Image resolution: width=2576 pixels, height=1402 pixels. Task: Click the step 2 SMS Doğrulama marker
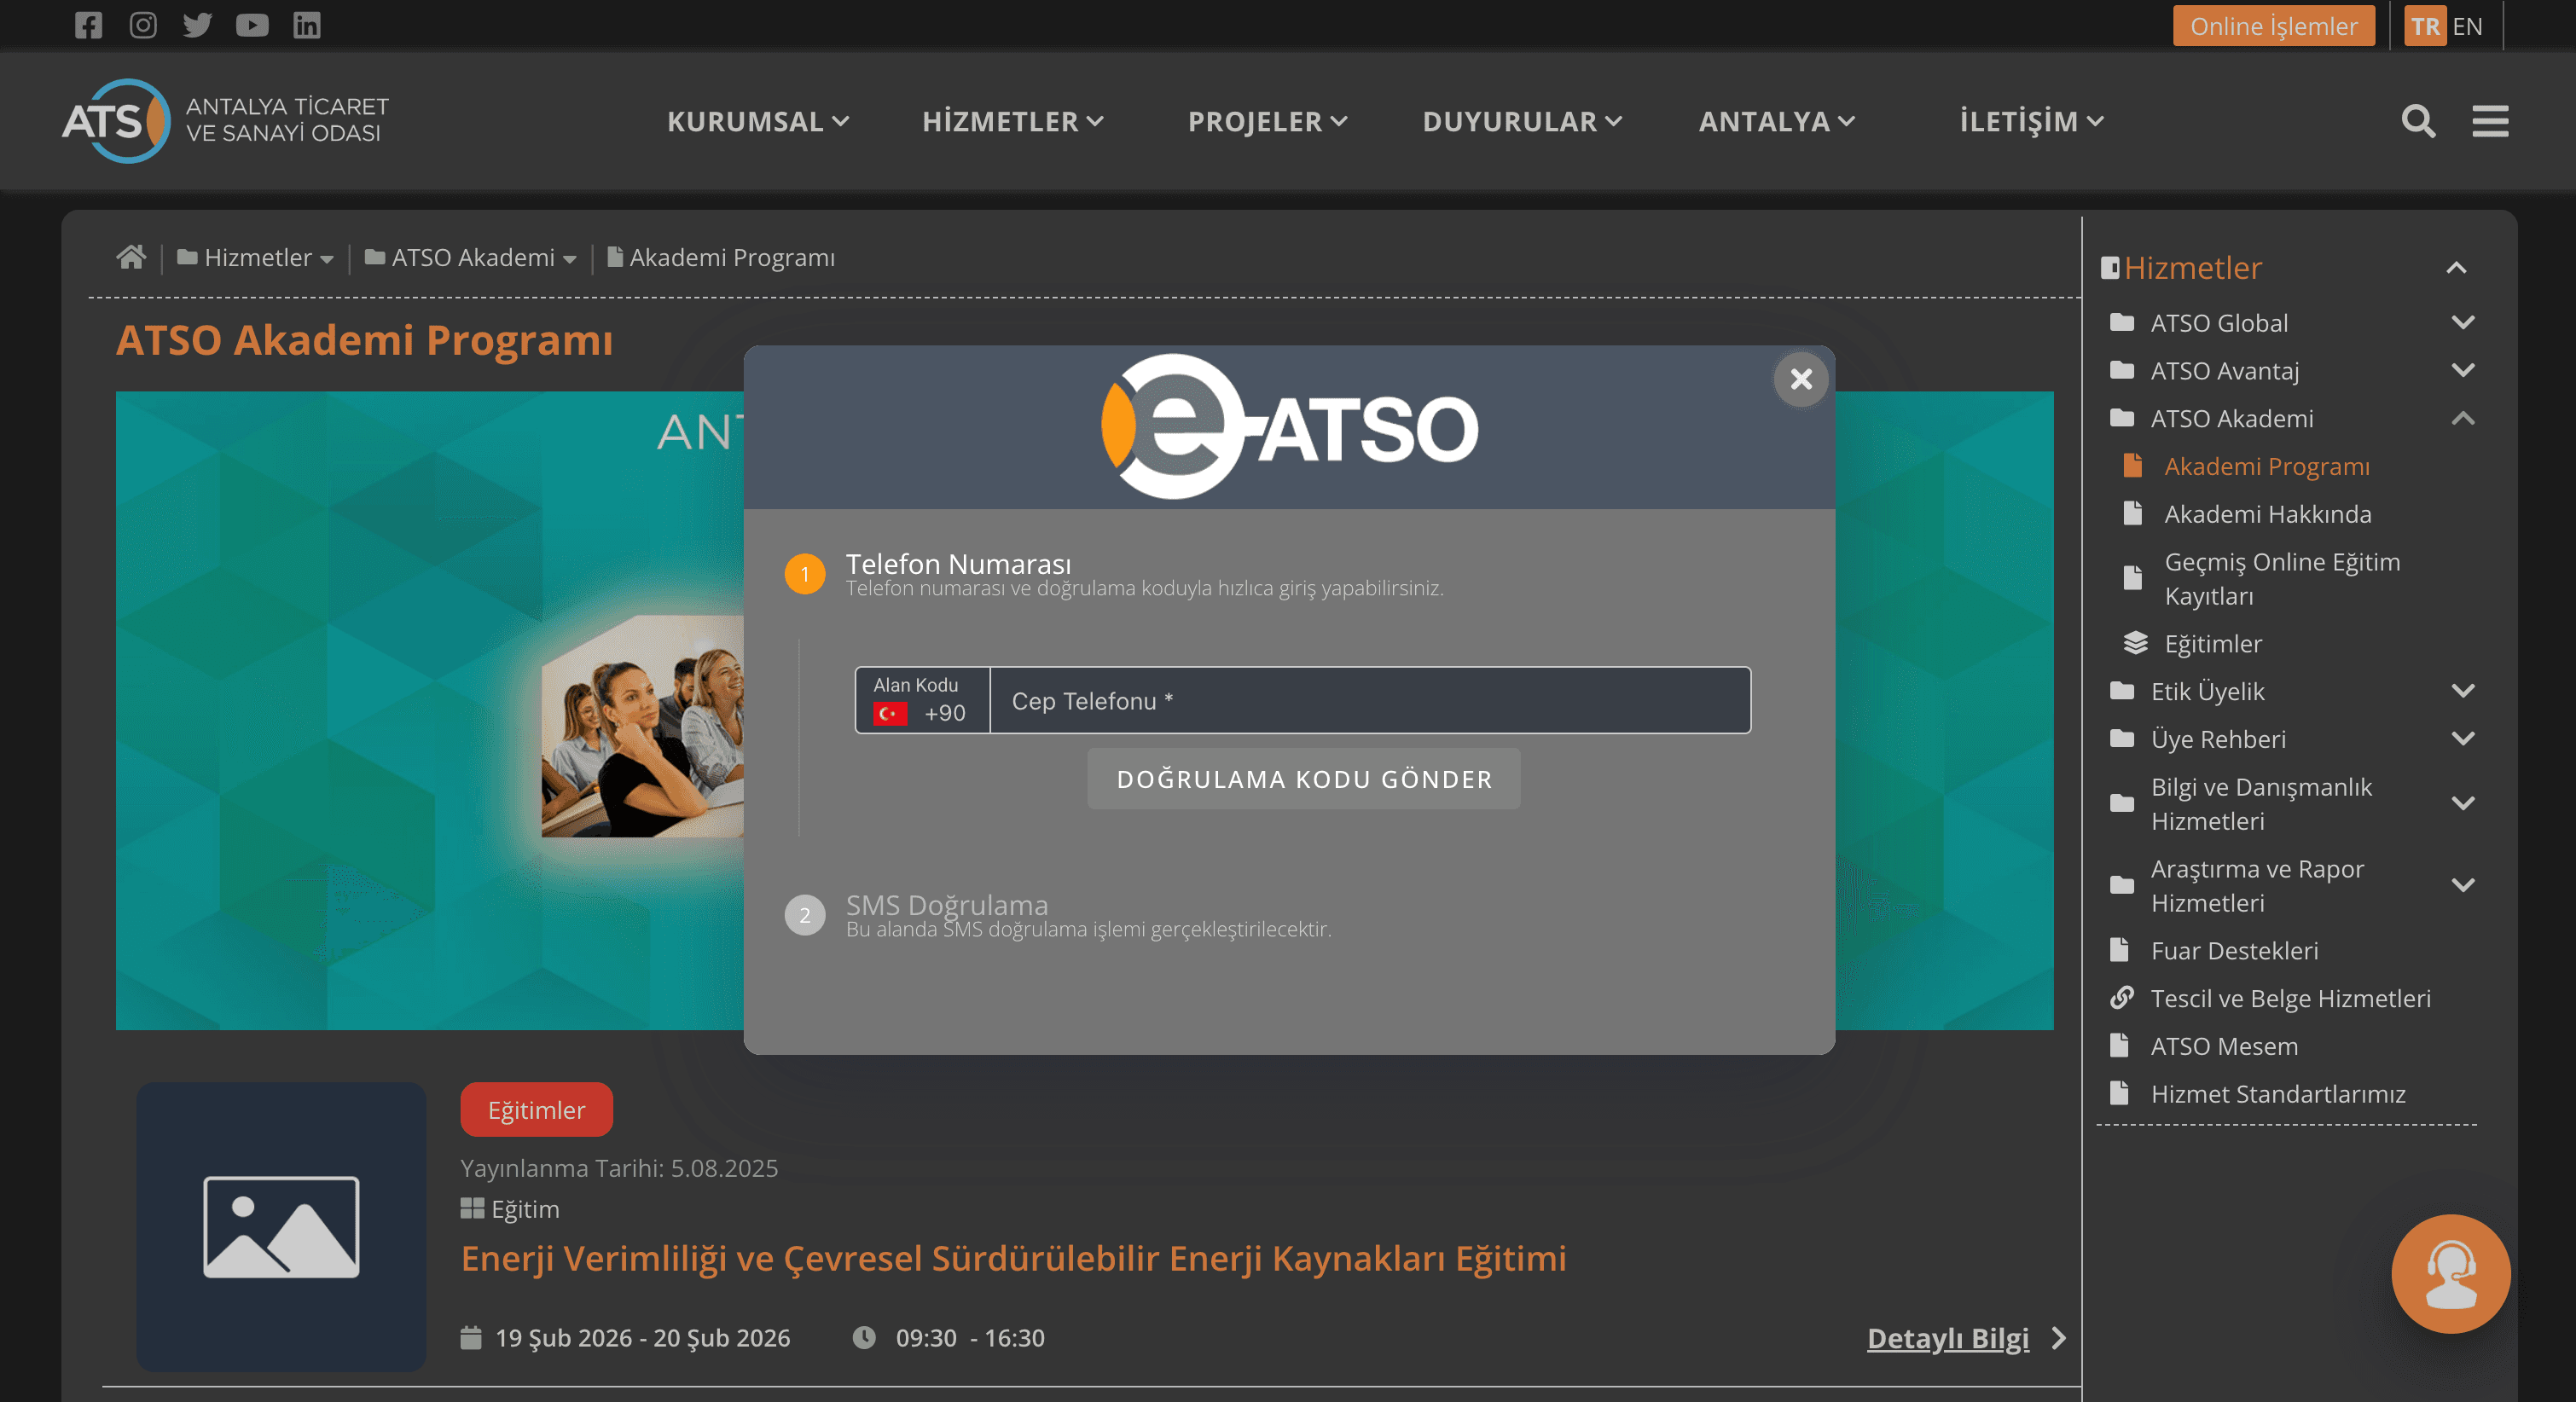pyautogui.click(x=805, y=915)
